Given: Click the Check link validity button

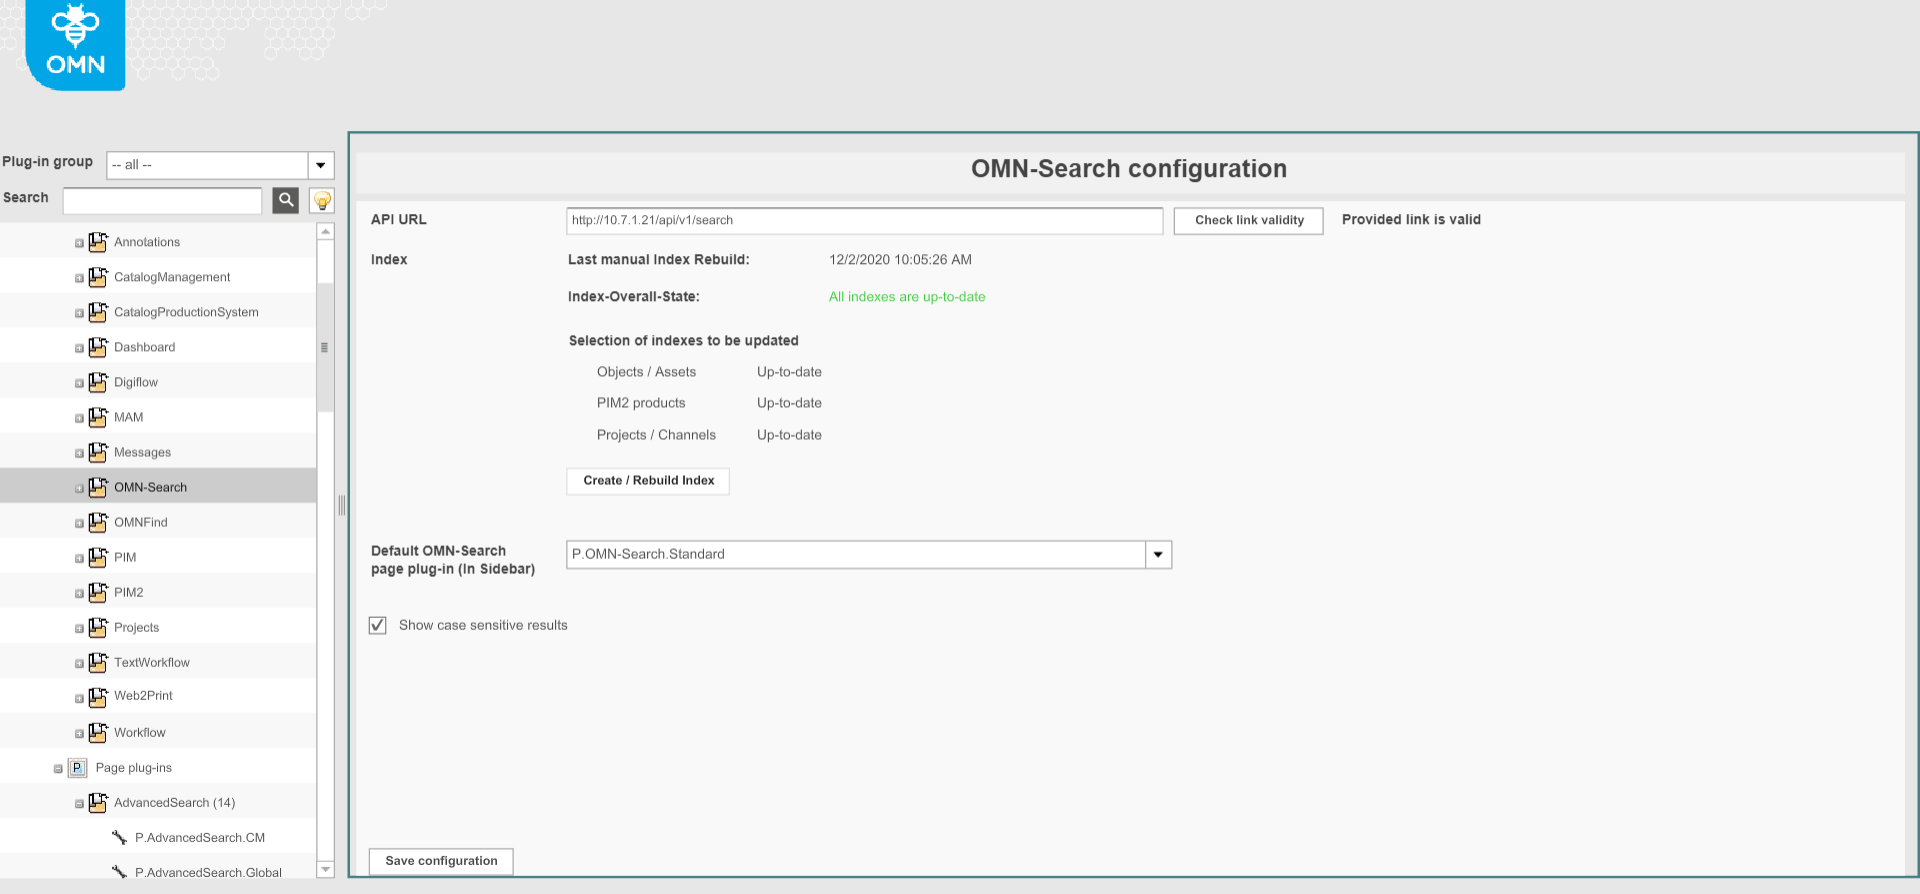Looking at the screenshot, I should point(1249,220).
